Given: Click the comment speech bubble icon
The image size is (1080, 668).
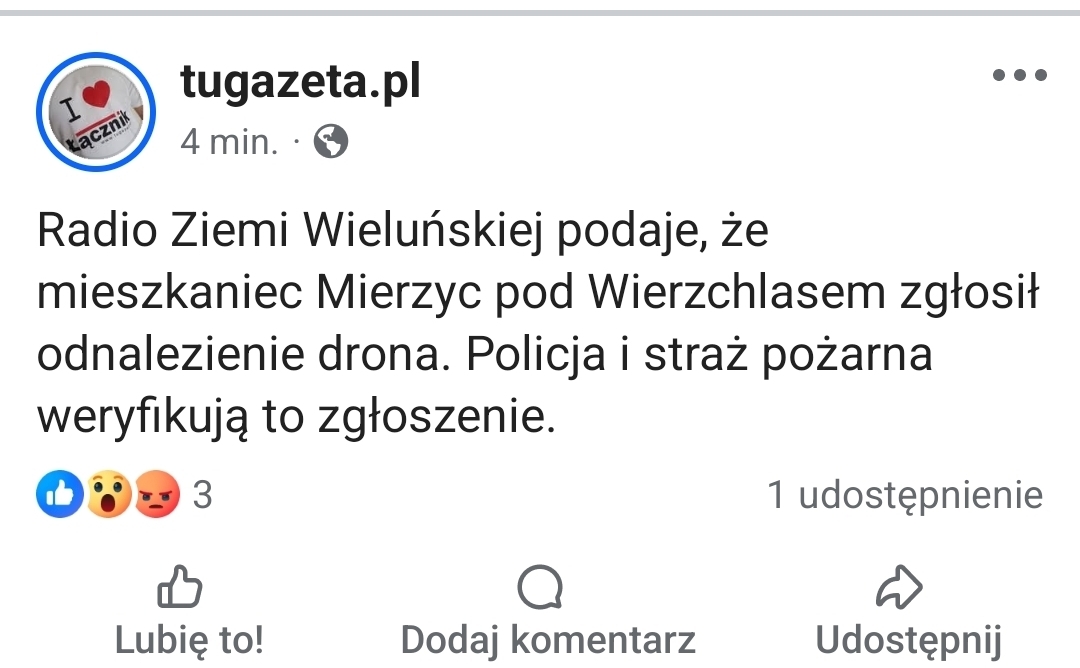Looking at the screenshot, I should pyautogui.click(x=540, y=588).
